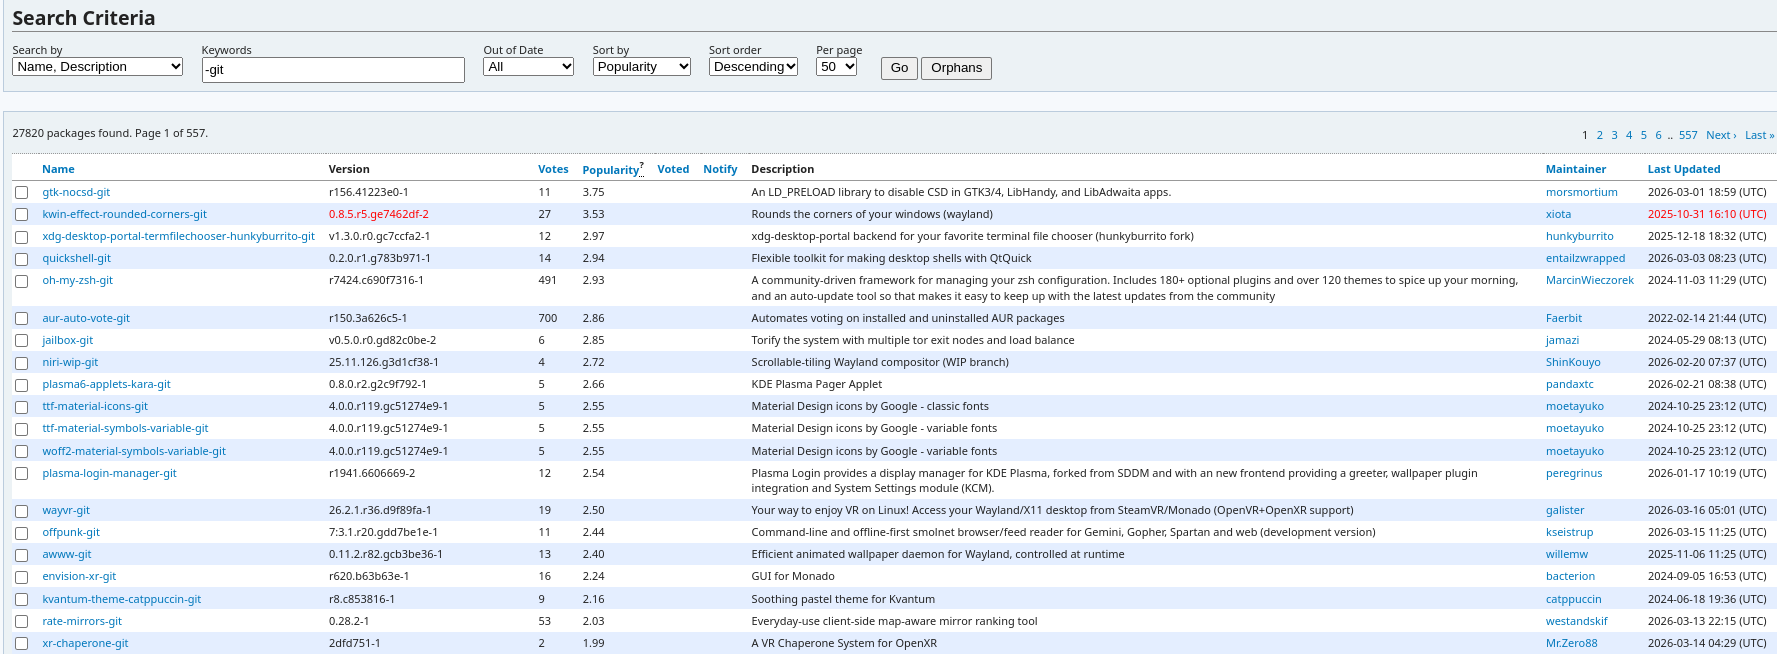
Task: Open the Sort by Popularity dropdown
Action: click(641, 67)
